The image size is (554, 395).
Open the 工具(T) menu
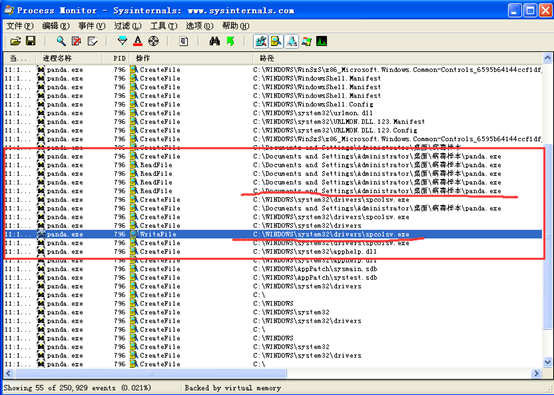click(164, 26)
